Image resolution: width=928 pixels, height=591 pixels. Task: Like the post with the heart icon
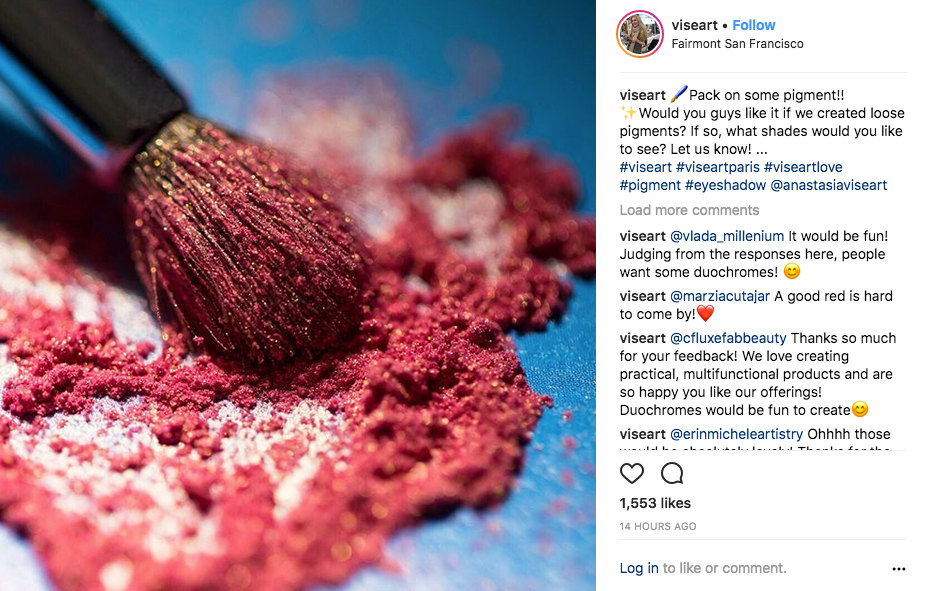631,473
